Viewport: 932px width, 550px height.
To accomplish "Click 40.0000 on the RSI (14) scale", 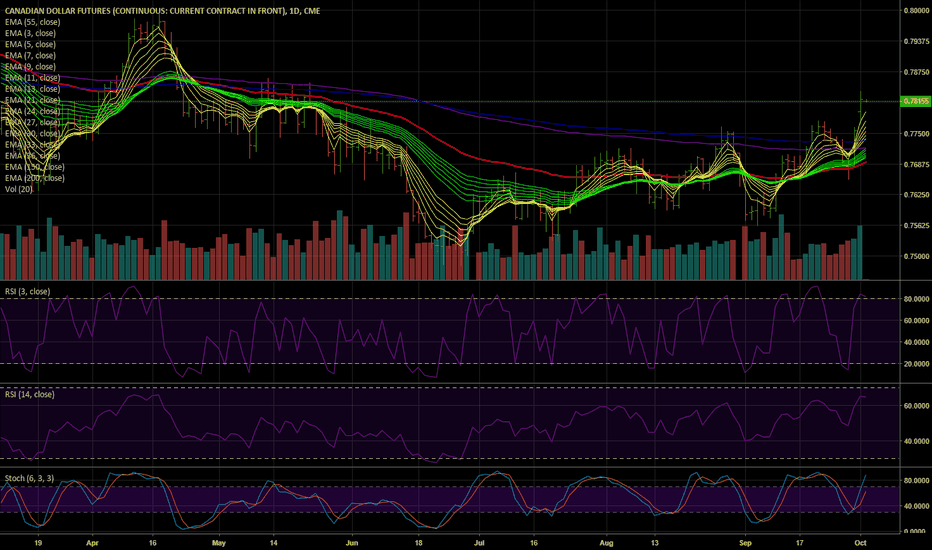I will [917, 441].
